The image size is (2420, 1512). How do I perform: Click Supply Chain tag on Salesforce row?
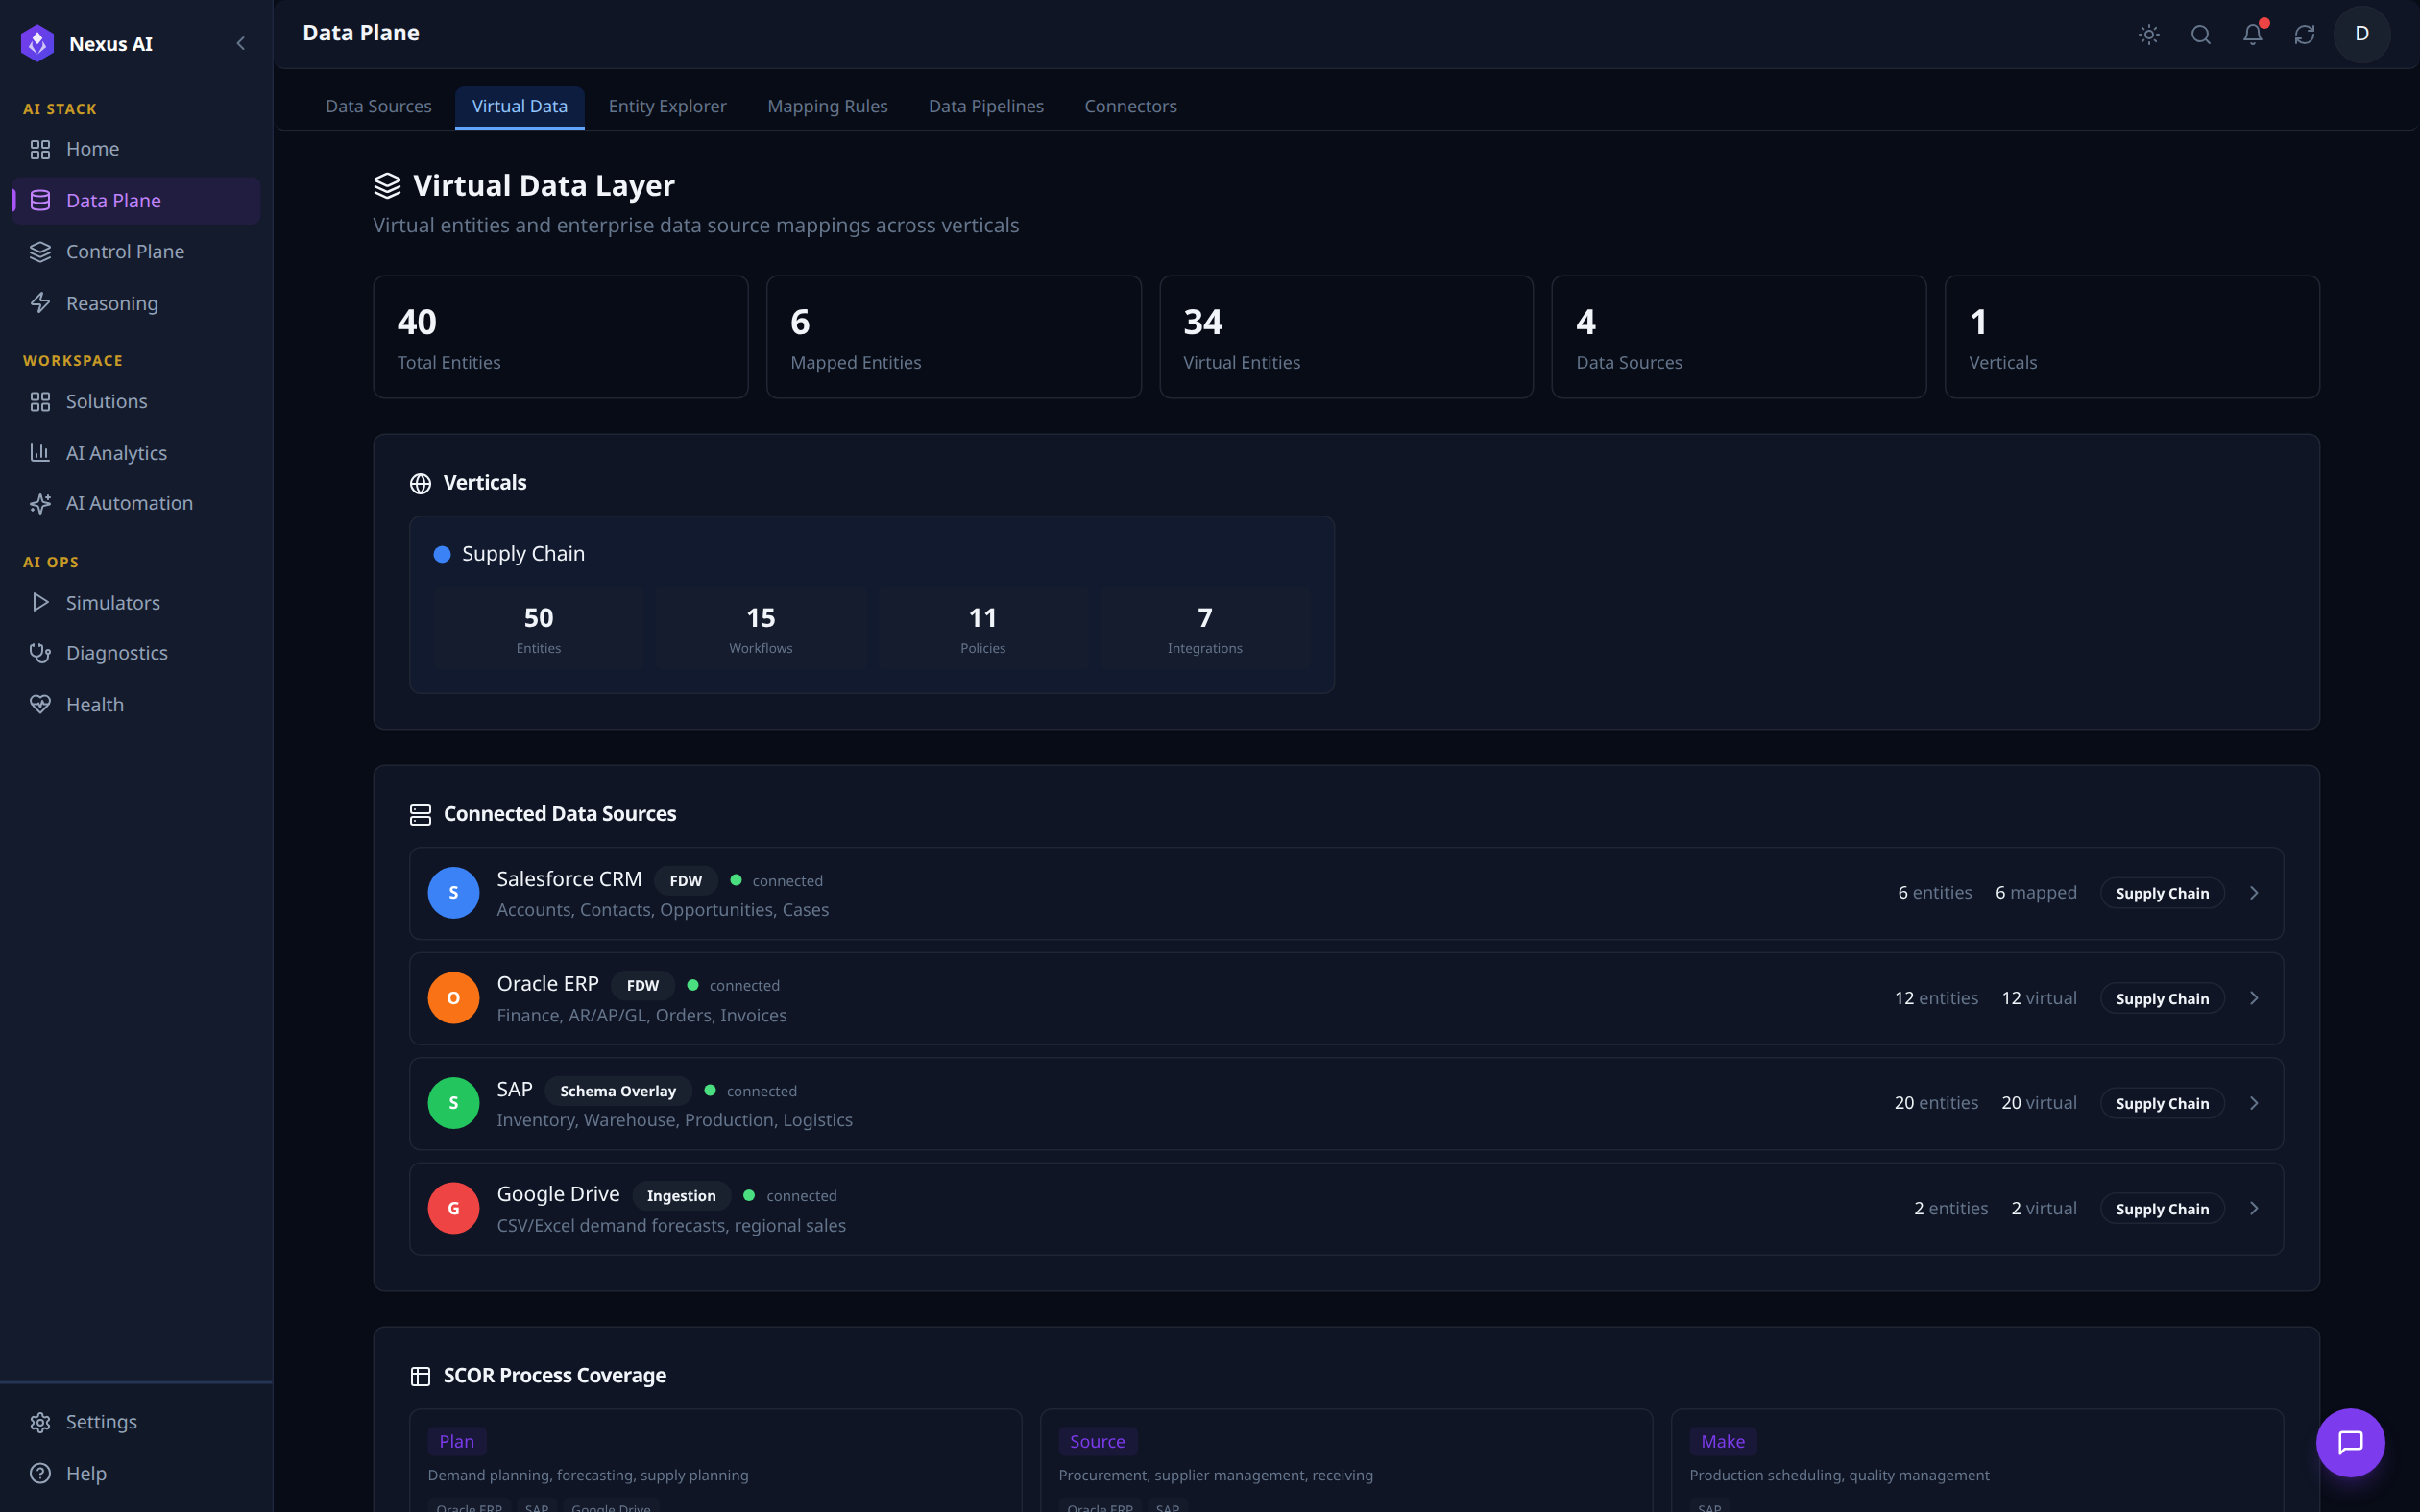(x=2162, y=893)
